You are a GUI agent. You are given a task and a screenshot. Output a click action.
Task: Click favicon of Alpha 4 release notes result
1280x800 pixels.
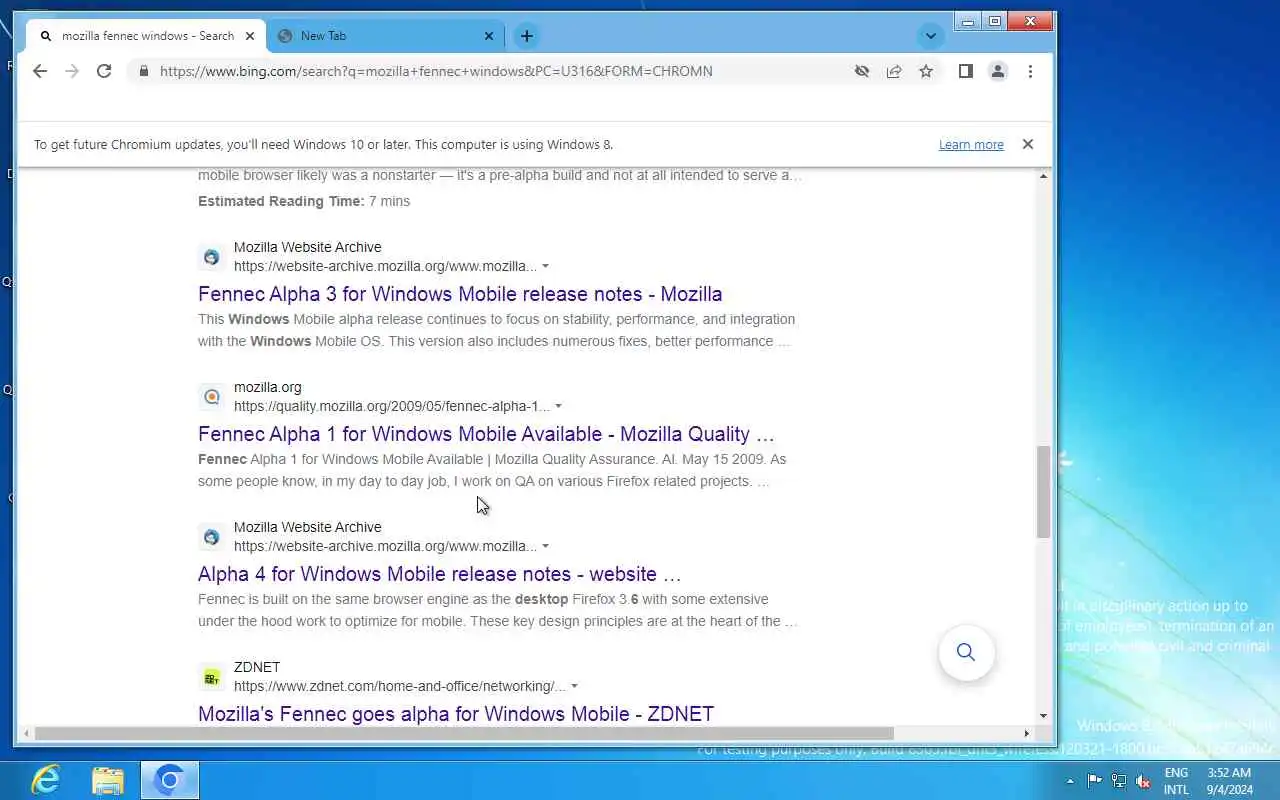tap(211, 537)
